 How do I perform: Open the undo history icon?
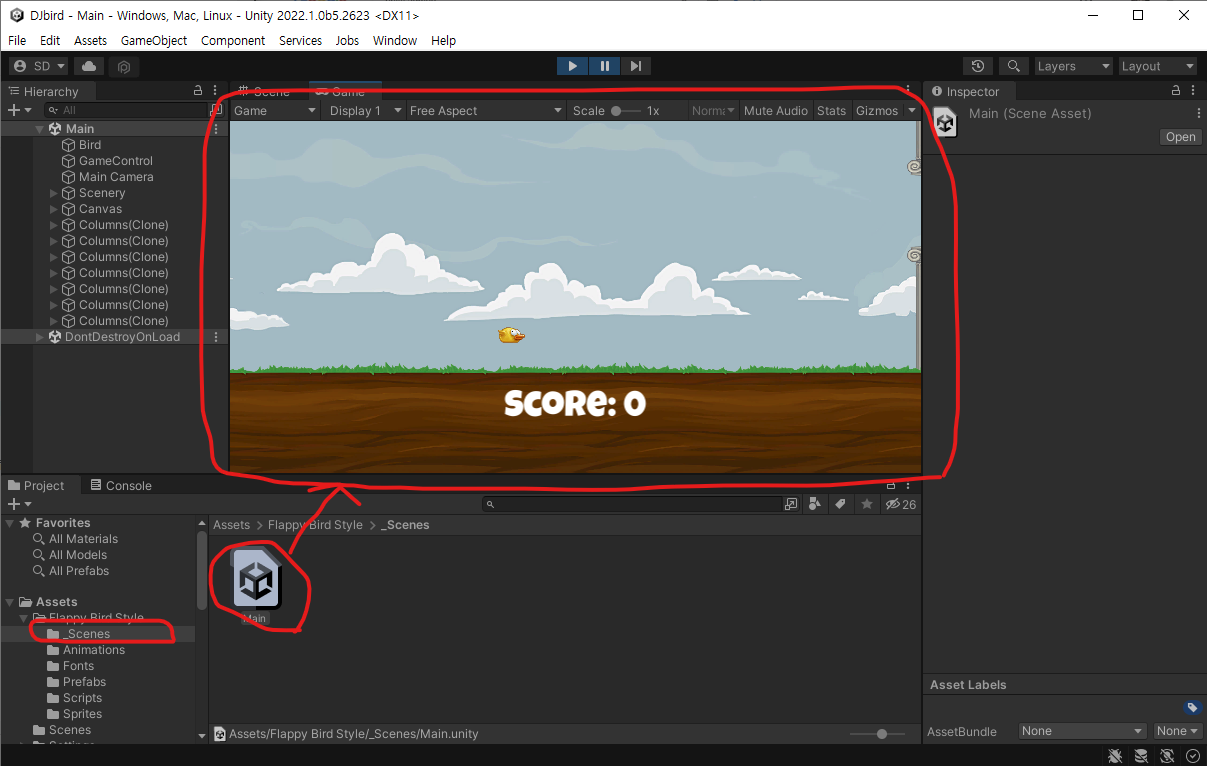[978, 66]
